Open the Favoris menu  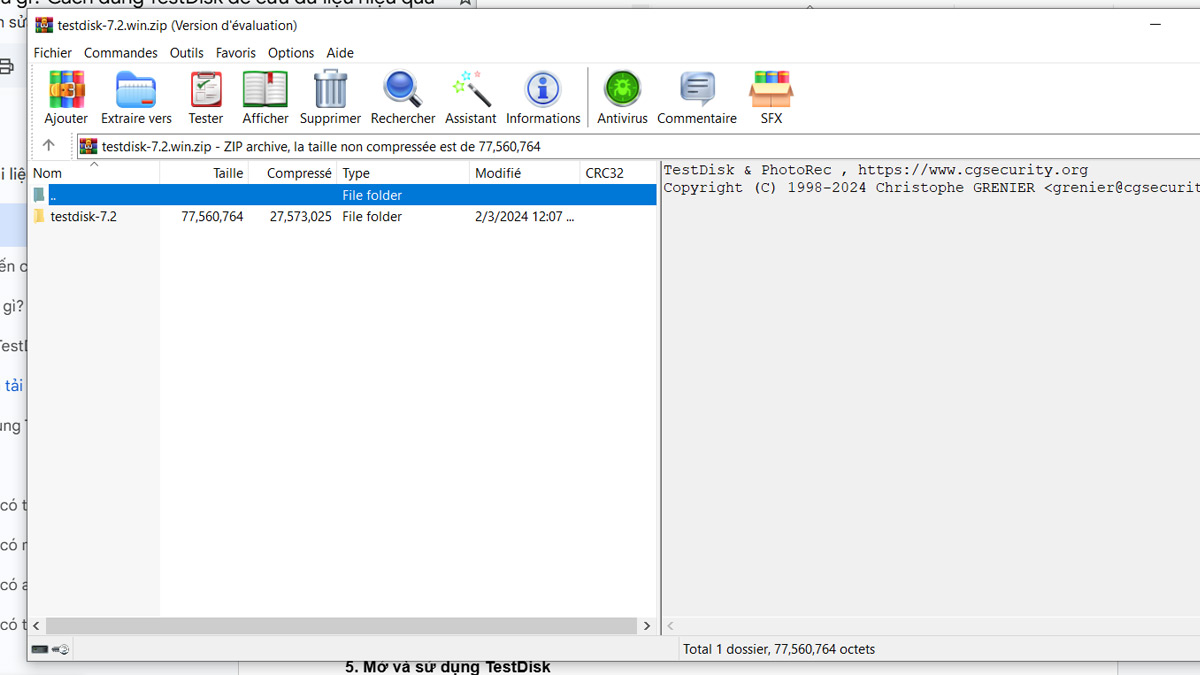click(x=236, y=53)
